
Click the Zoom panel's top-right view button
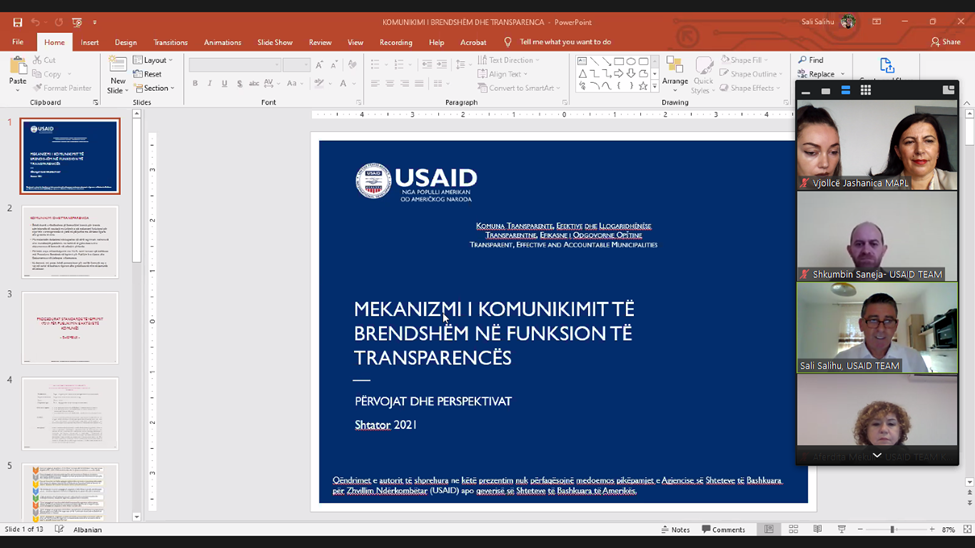point(948,91)
